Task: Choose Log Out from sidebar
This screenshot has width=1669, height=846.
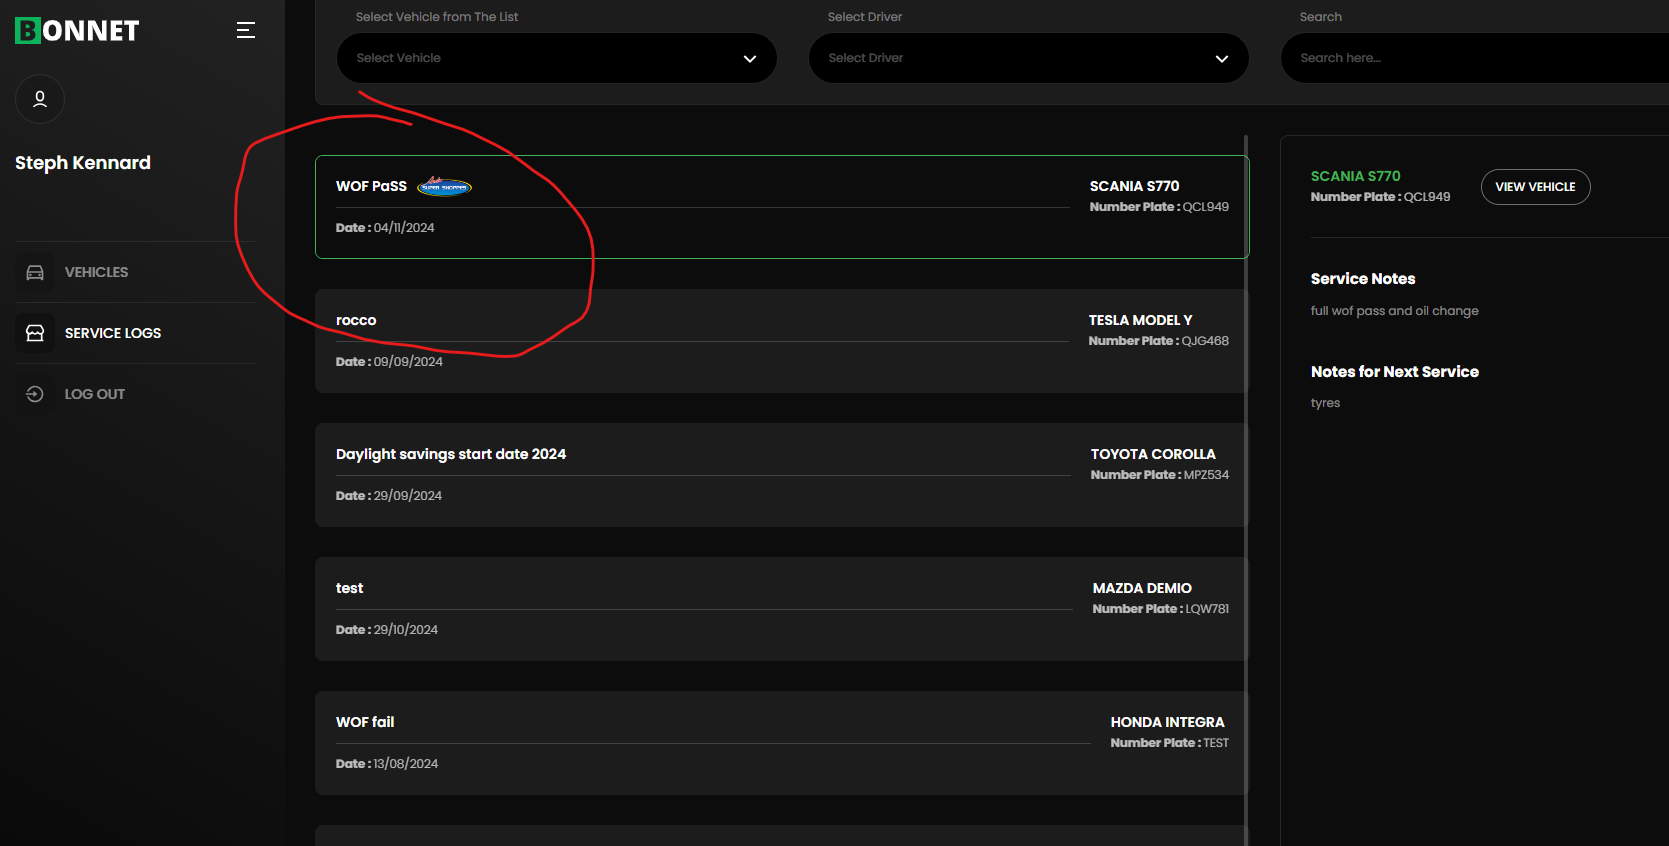Action: 95,394
